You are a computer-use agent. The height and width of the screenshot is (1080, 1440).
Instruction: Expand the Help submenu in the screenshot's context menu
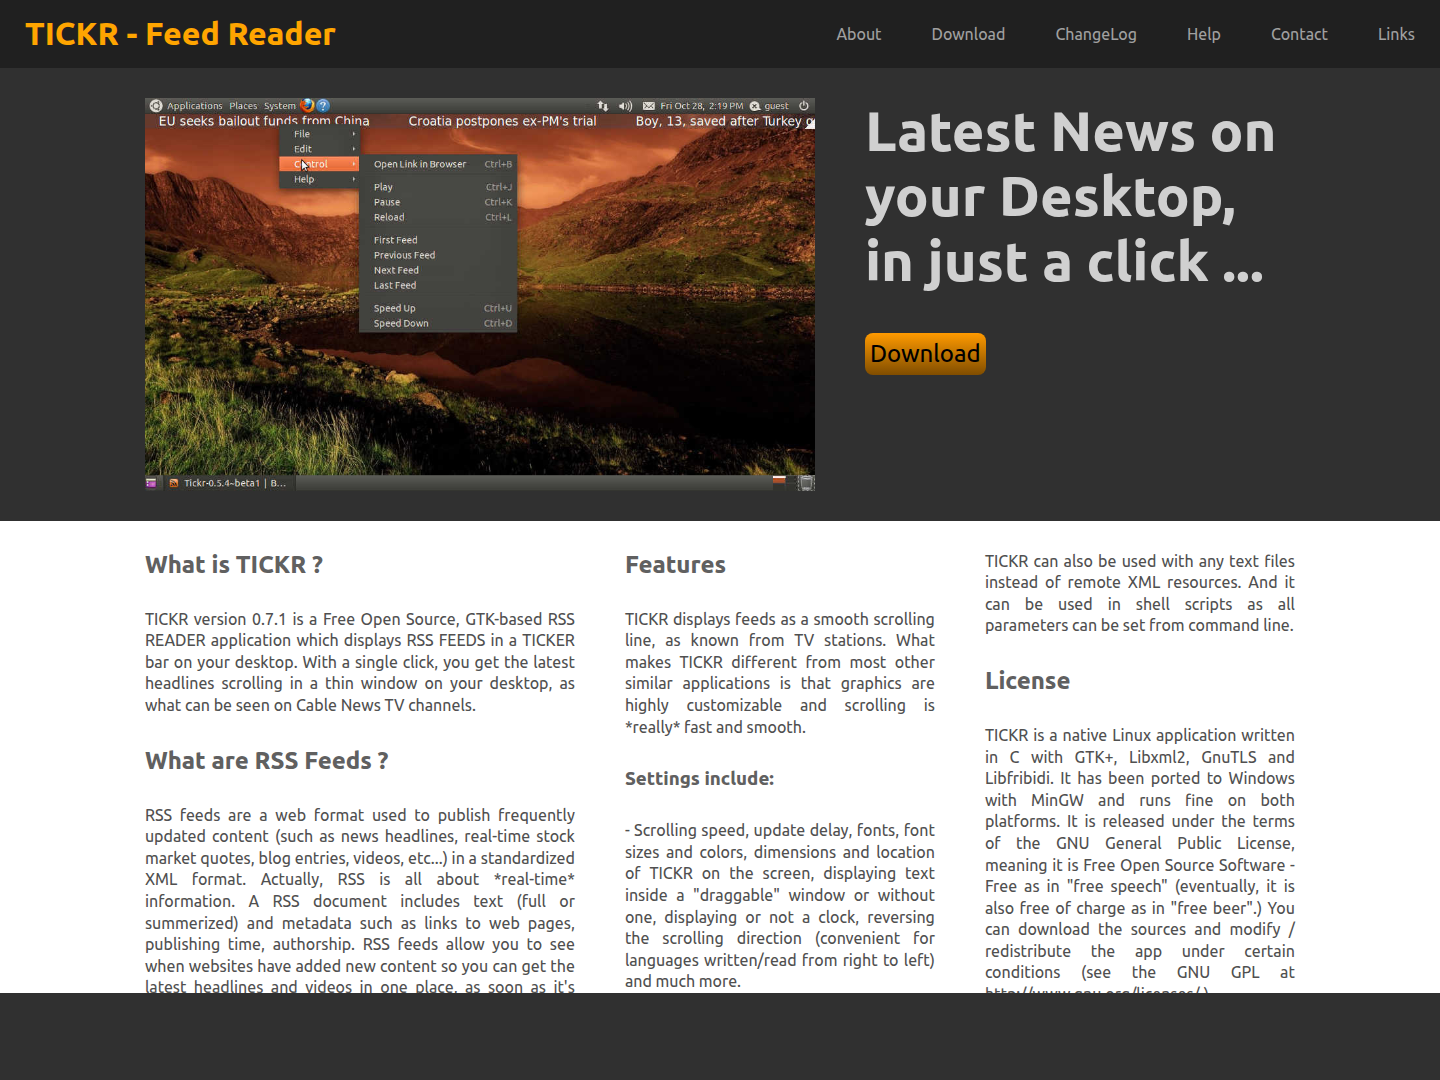tap(319, 179)
